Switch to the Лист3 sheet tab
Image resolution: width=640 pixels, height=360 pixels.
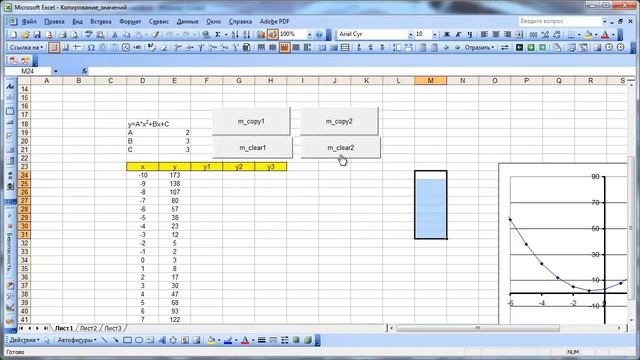tap(113, 328)
